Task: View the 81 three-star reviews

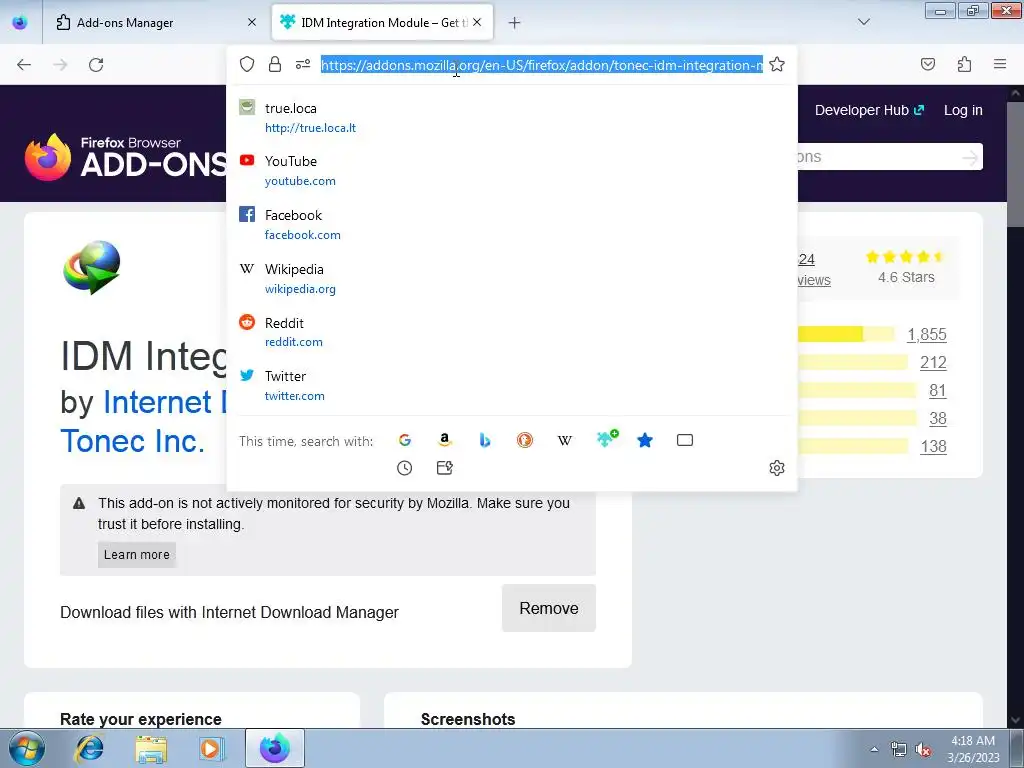Action: pyautogui.click(x=937, y=391)
